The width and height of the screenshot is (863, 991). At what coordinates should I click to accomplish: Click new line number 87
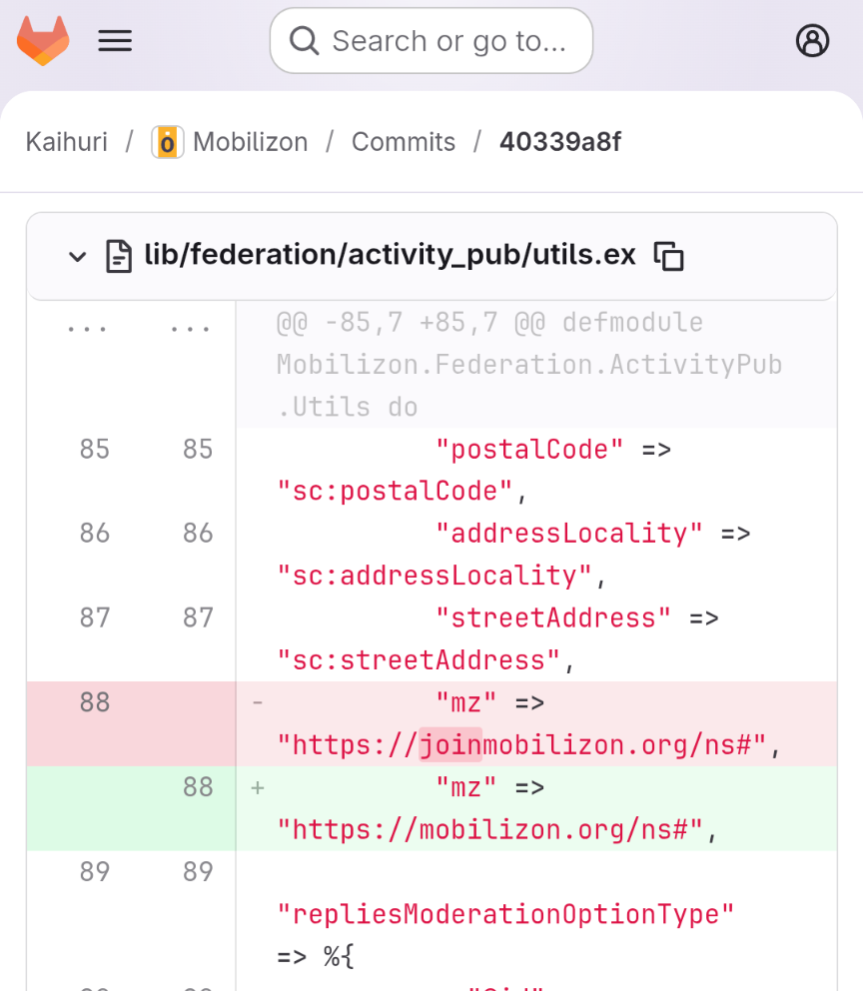point(198,618)
